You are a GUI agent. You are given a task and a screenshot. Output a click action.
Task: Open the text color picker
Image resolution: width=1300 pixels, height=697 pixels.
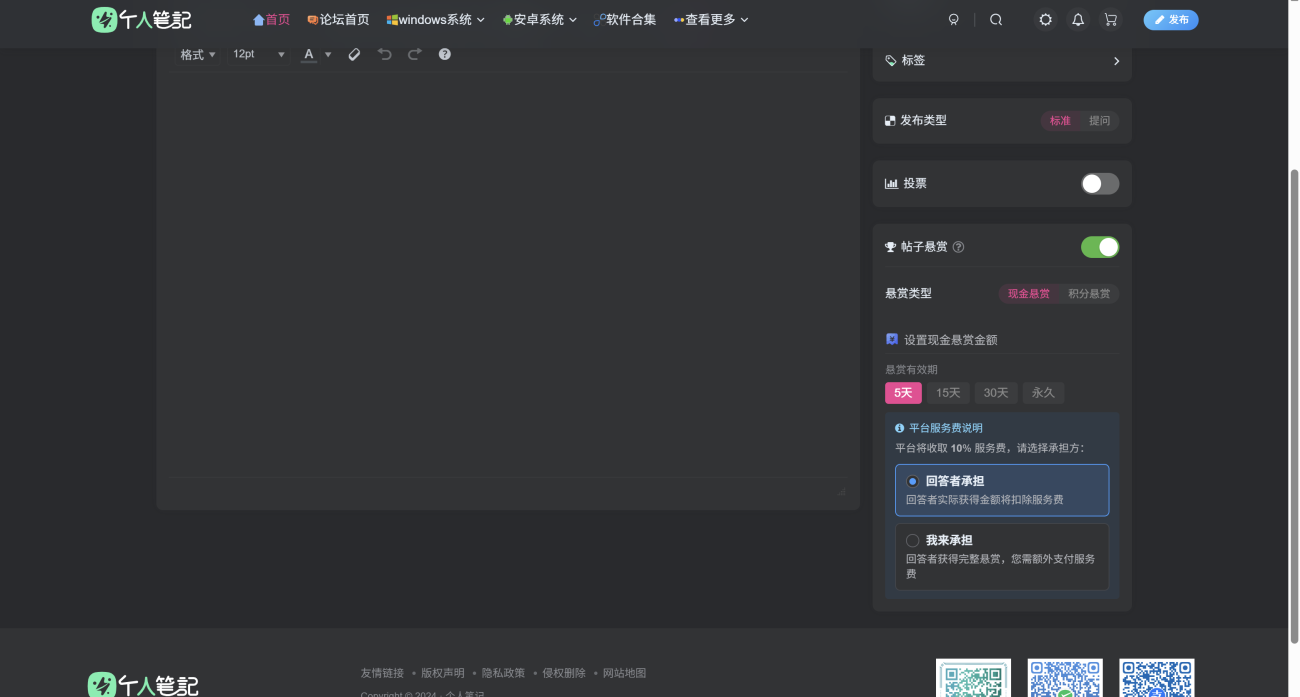coord(310,54)
